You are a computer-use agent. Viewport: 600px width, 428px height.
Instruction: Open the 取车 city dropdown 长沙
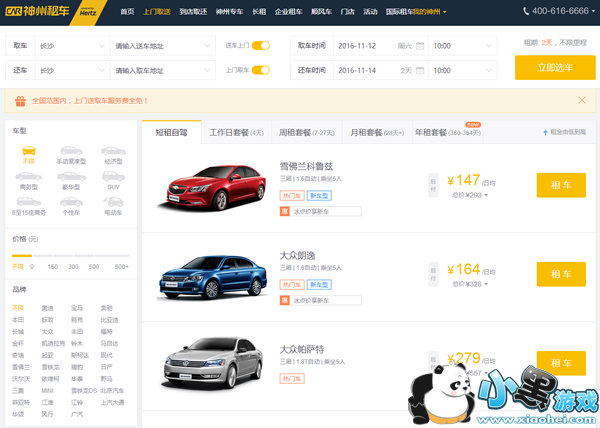(72, 46)
